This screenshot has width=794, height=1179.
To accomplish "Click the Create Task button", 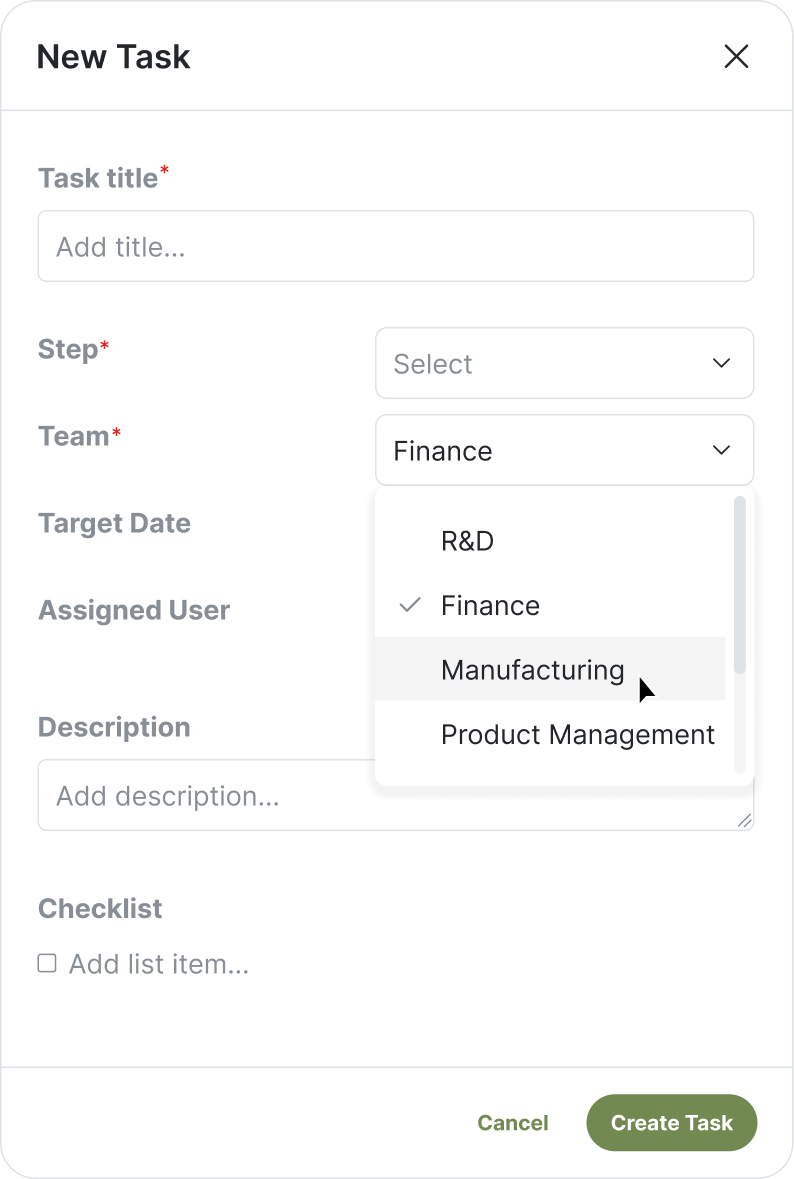I will tap(671, 1123).
